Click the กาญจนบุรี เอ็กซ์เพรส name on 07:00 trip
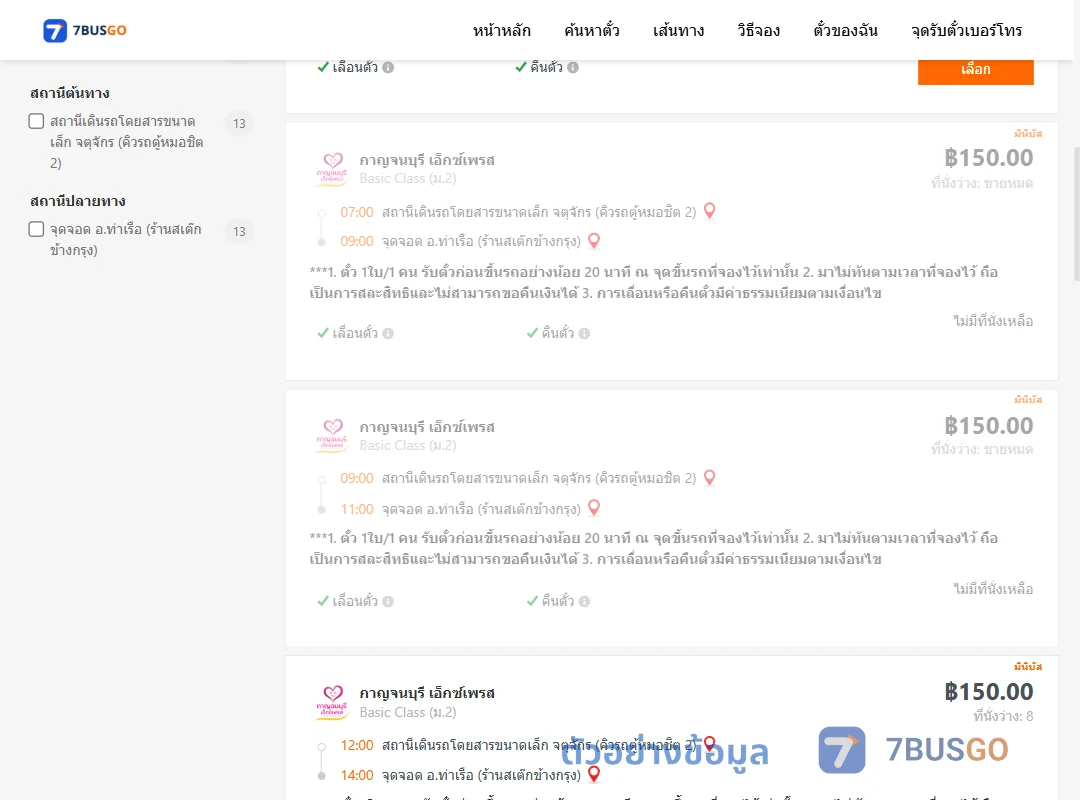This screenshot has height=800, width=1080. point(427,160)
